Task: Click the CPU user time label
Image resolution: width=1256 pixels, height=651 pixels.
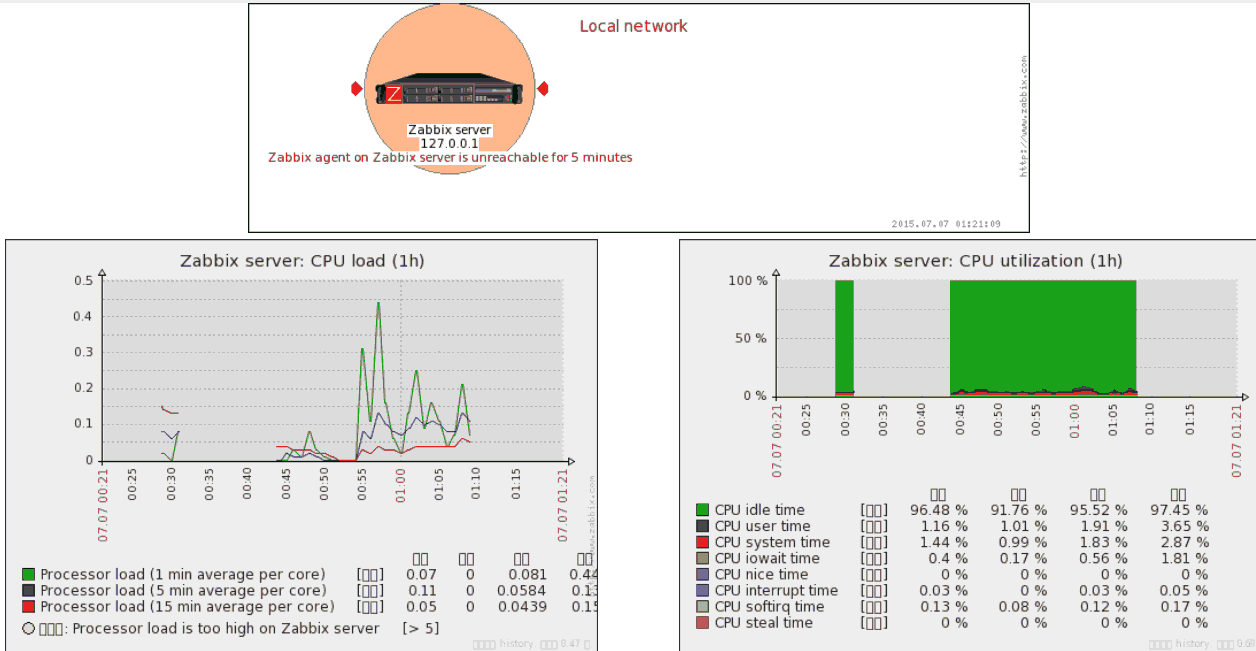Action: pos(762,526)
